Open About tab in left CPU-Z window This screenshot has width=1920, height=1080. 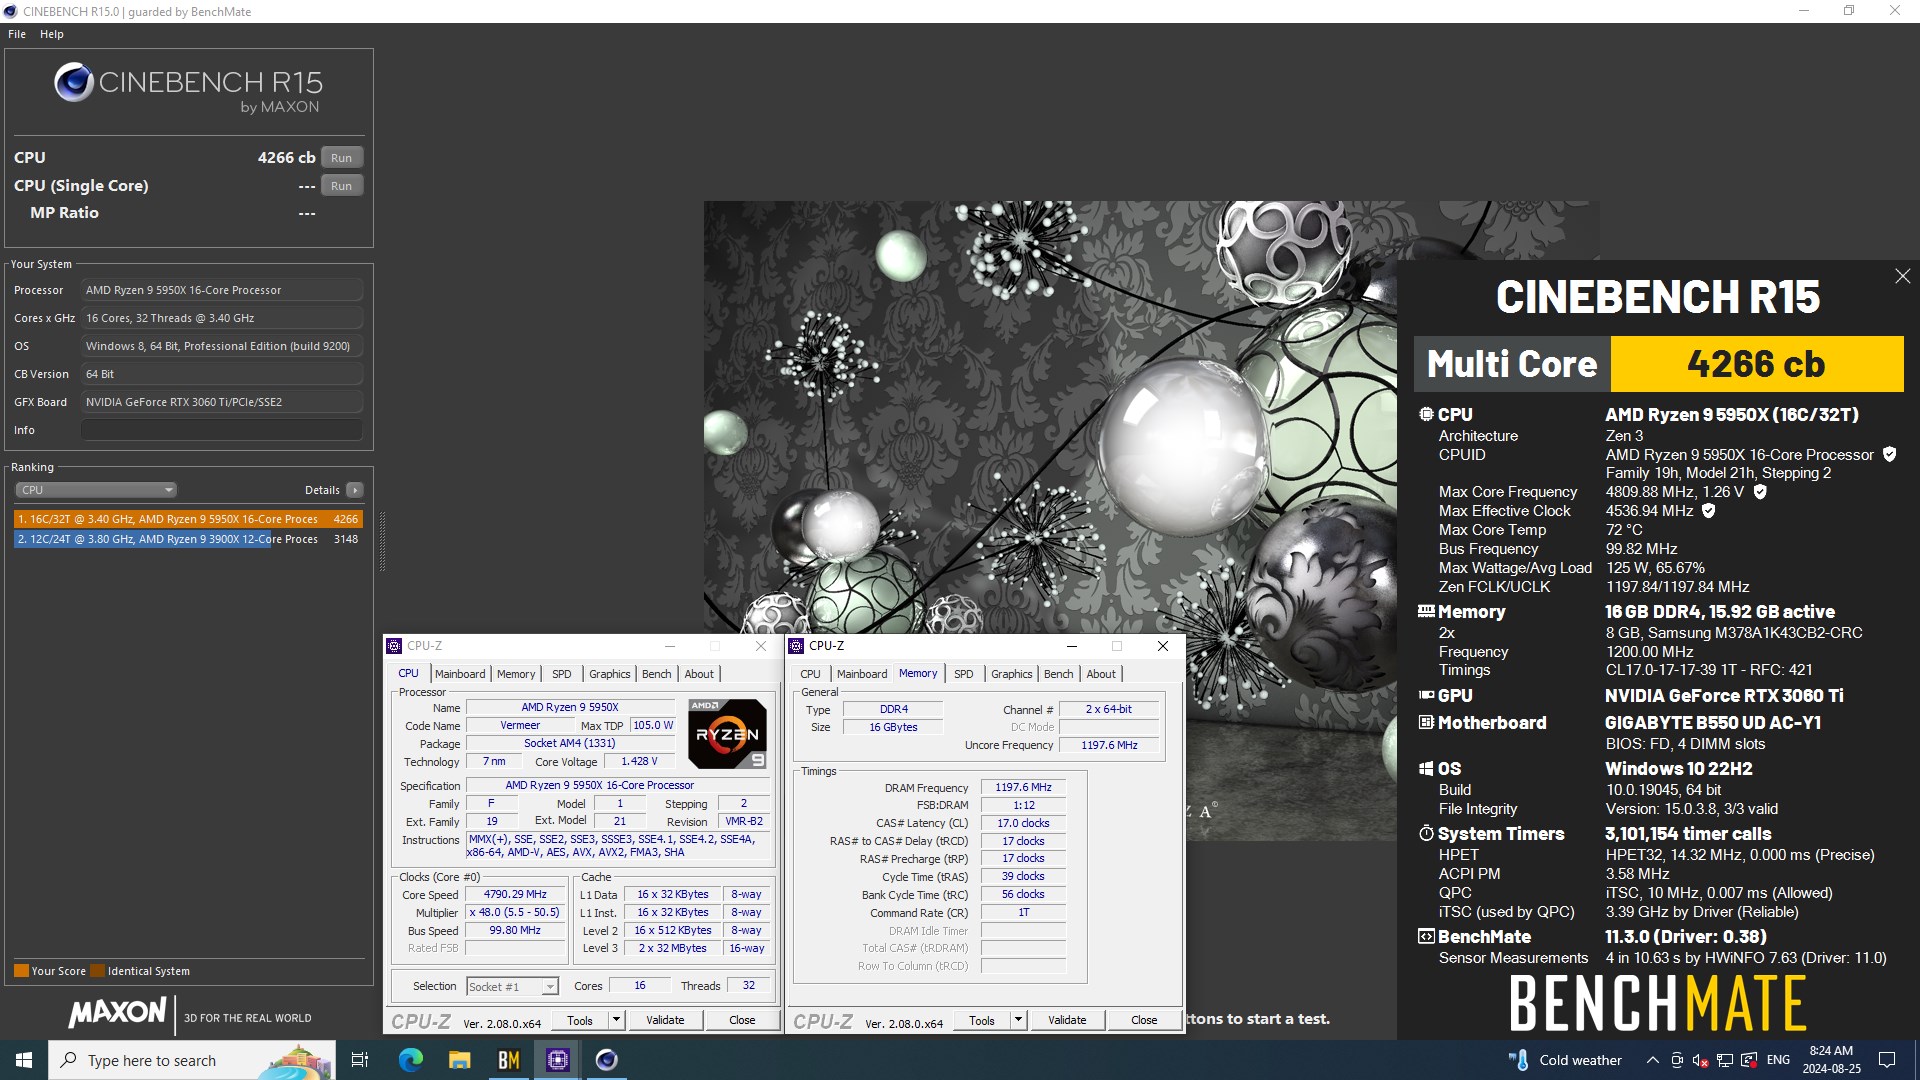tap(699, 674)
